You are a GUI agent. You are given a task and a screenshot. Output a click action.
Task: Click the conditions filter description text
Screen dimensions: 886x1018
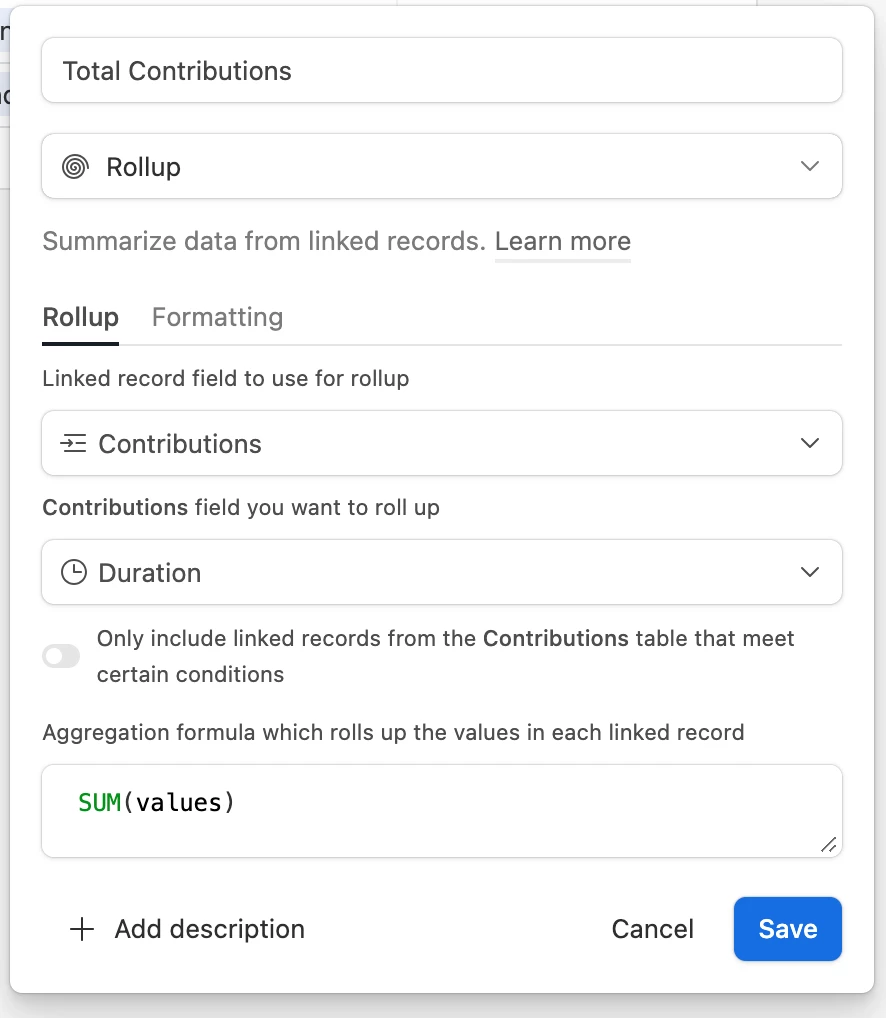click(x=445, y=656)
